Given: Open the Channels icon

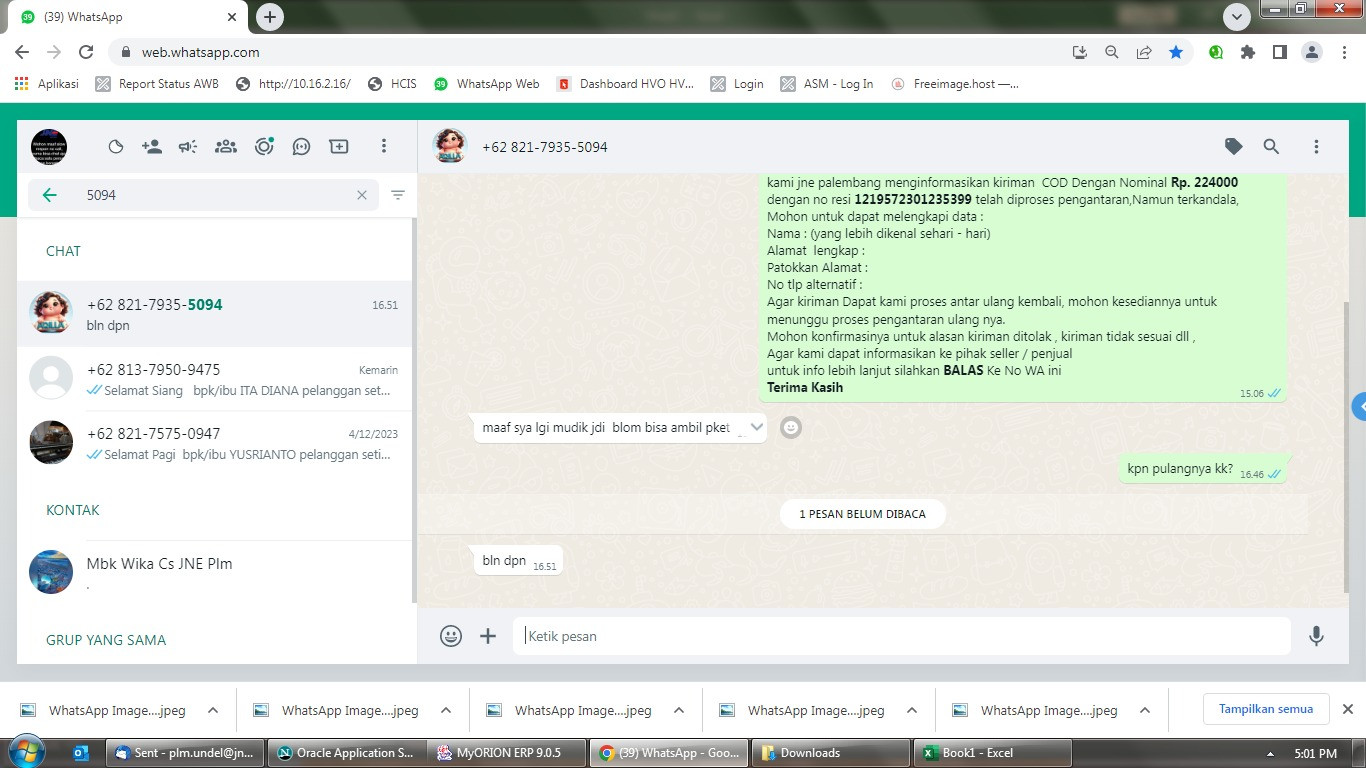Looking at the screenshot, I should [301, 147].
